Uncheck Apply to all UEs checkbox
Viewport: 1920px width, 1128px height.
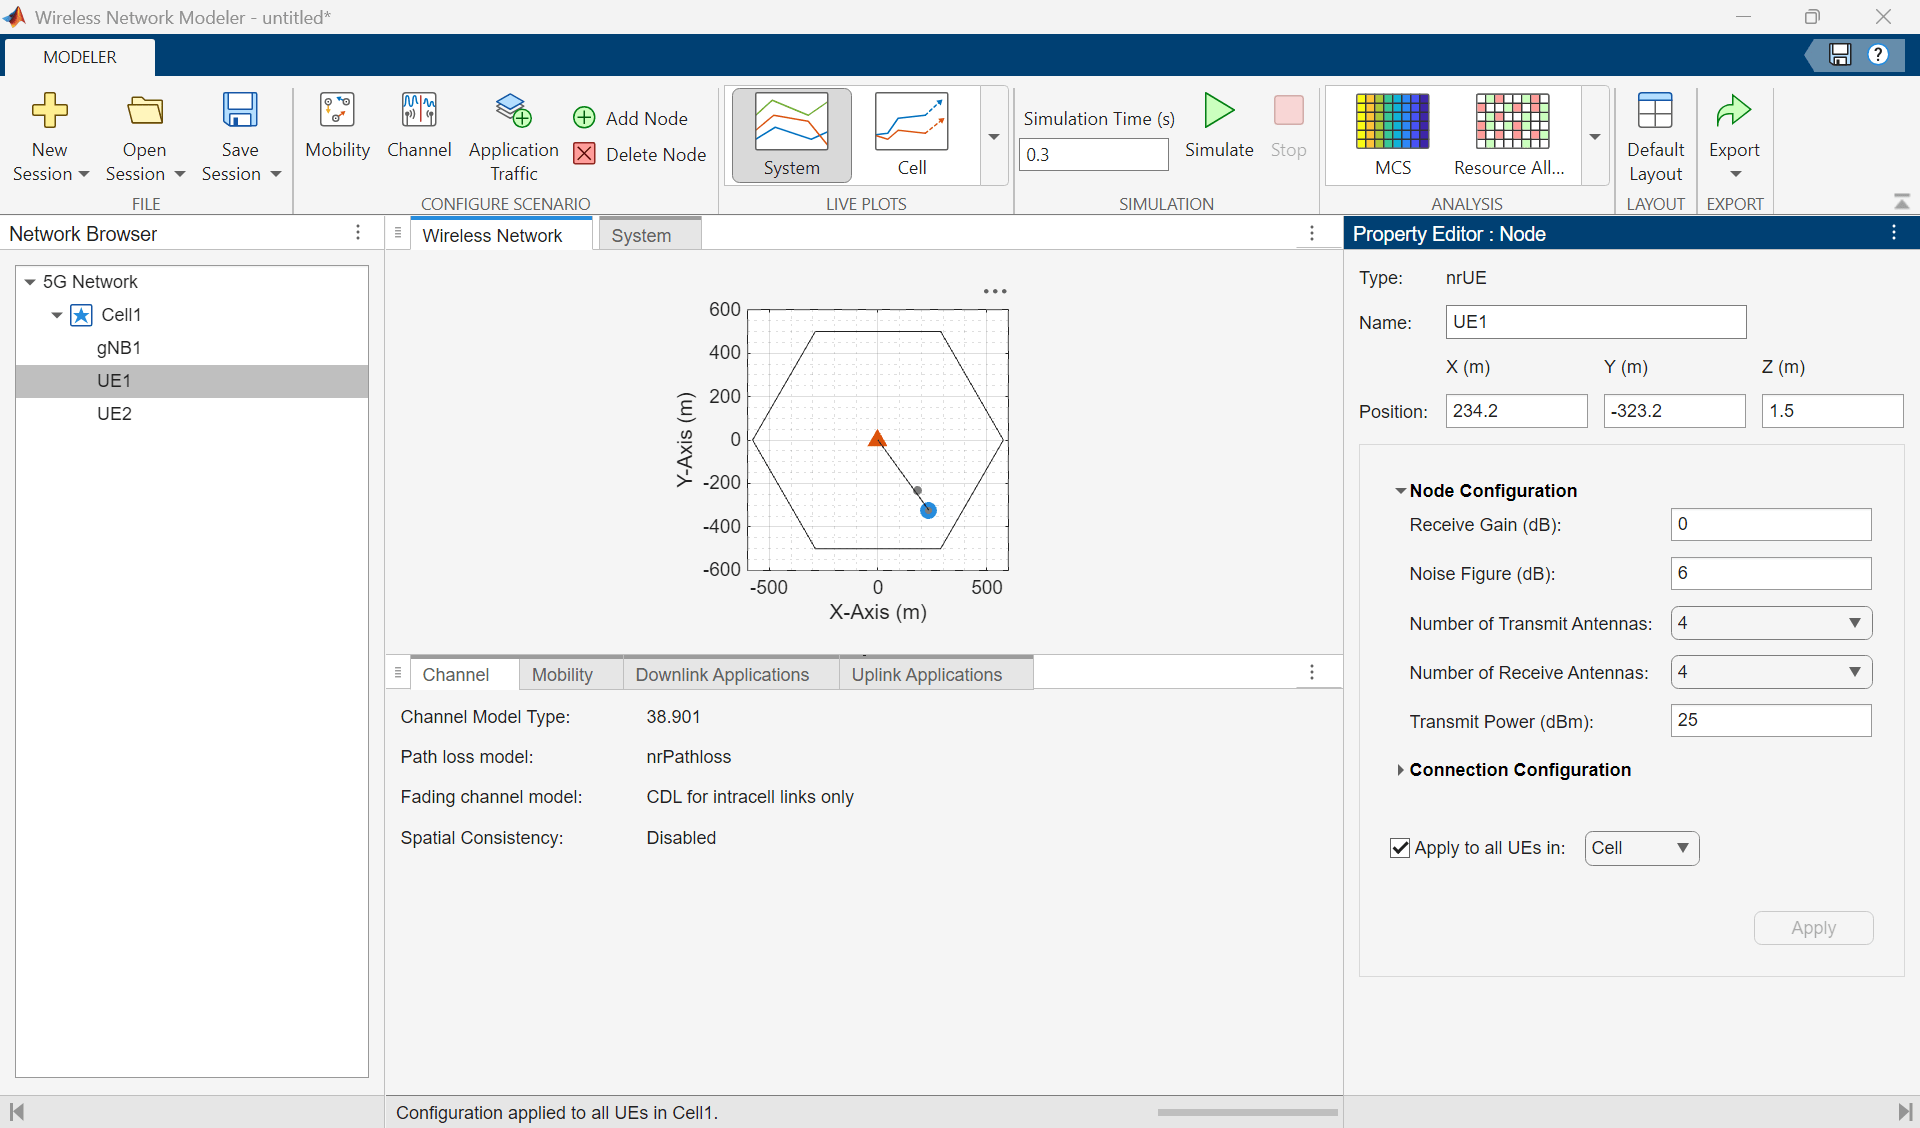(x=1400, y=848)
